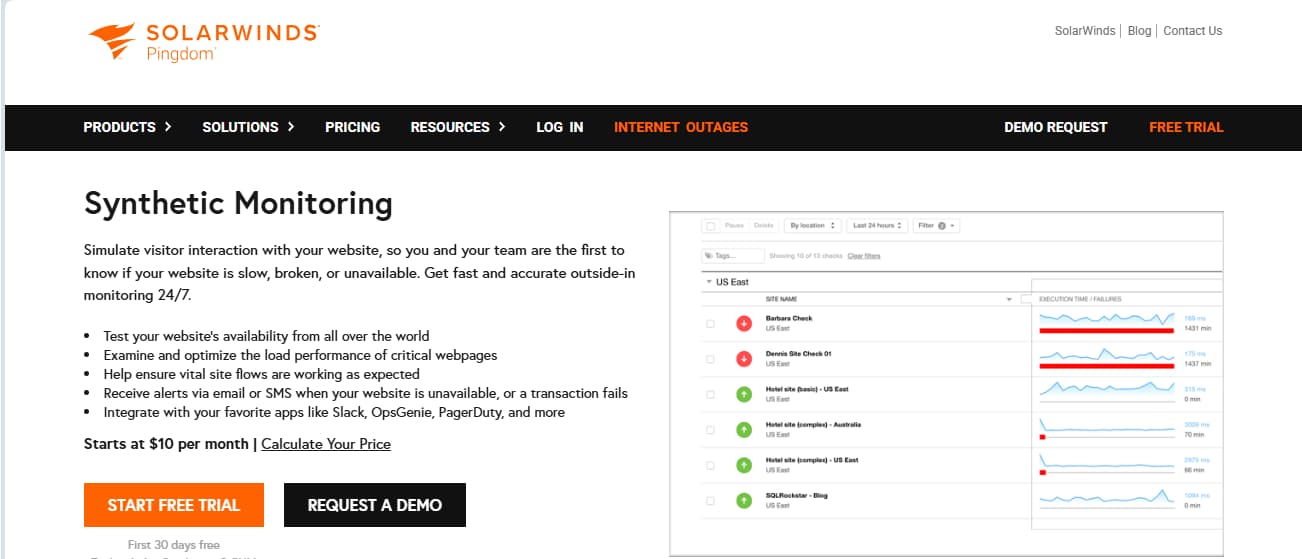Open the By location dropdown
The height and width of the screenshot is (559, 1302).
tap(812, 226)
